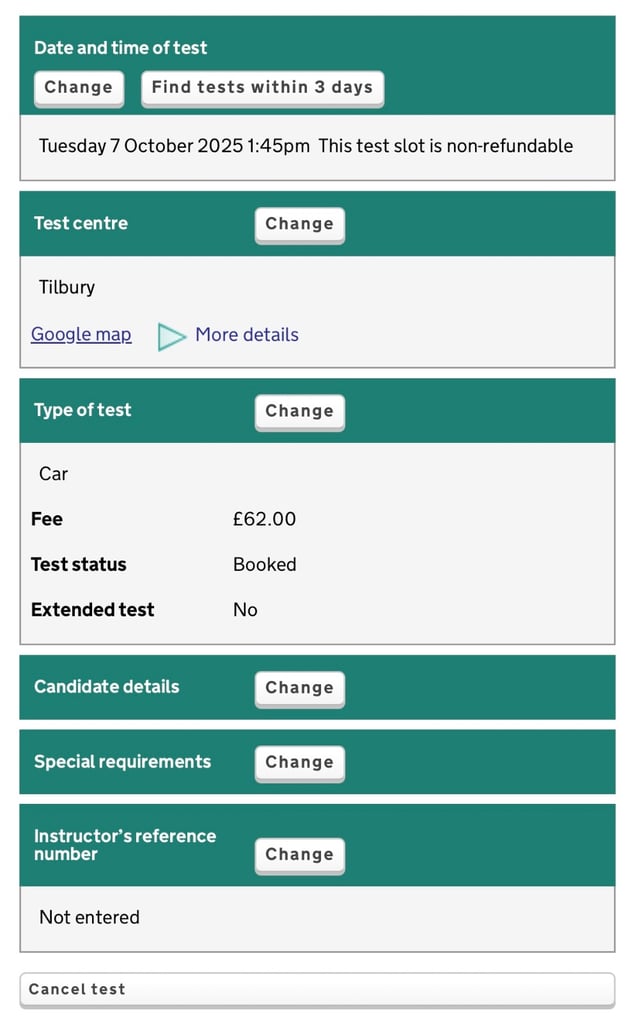Change the test centre
The image size is (635, 1024).
299,224
